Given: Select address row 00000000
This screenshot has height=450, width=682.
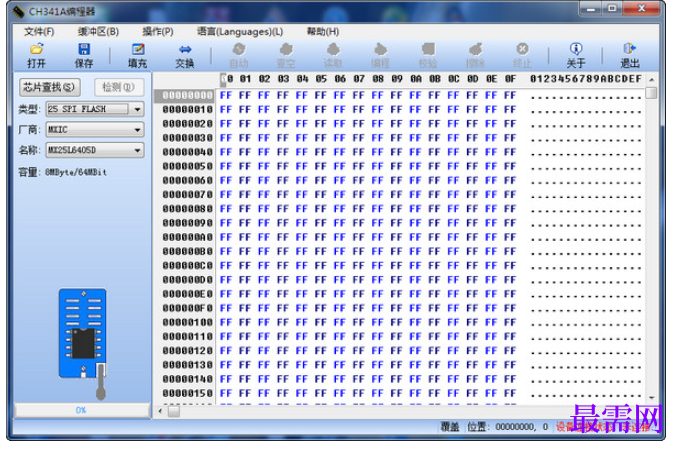Looking at the screenshot, I should [187, 95].
